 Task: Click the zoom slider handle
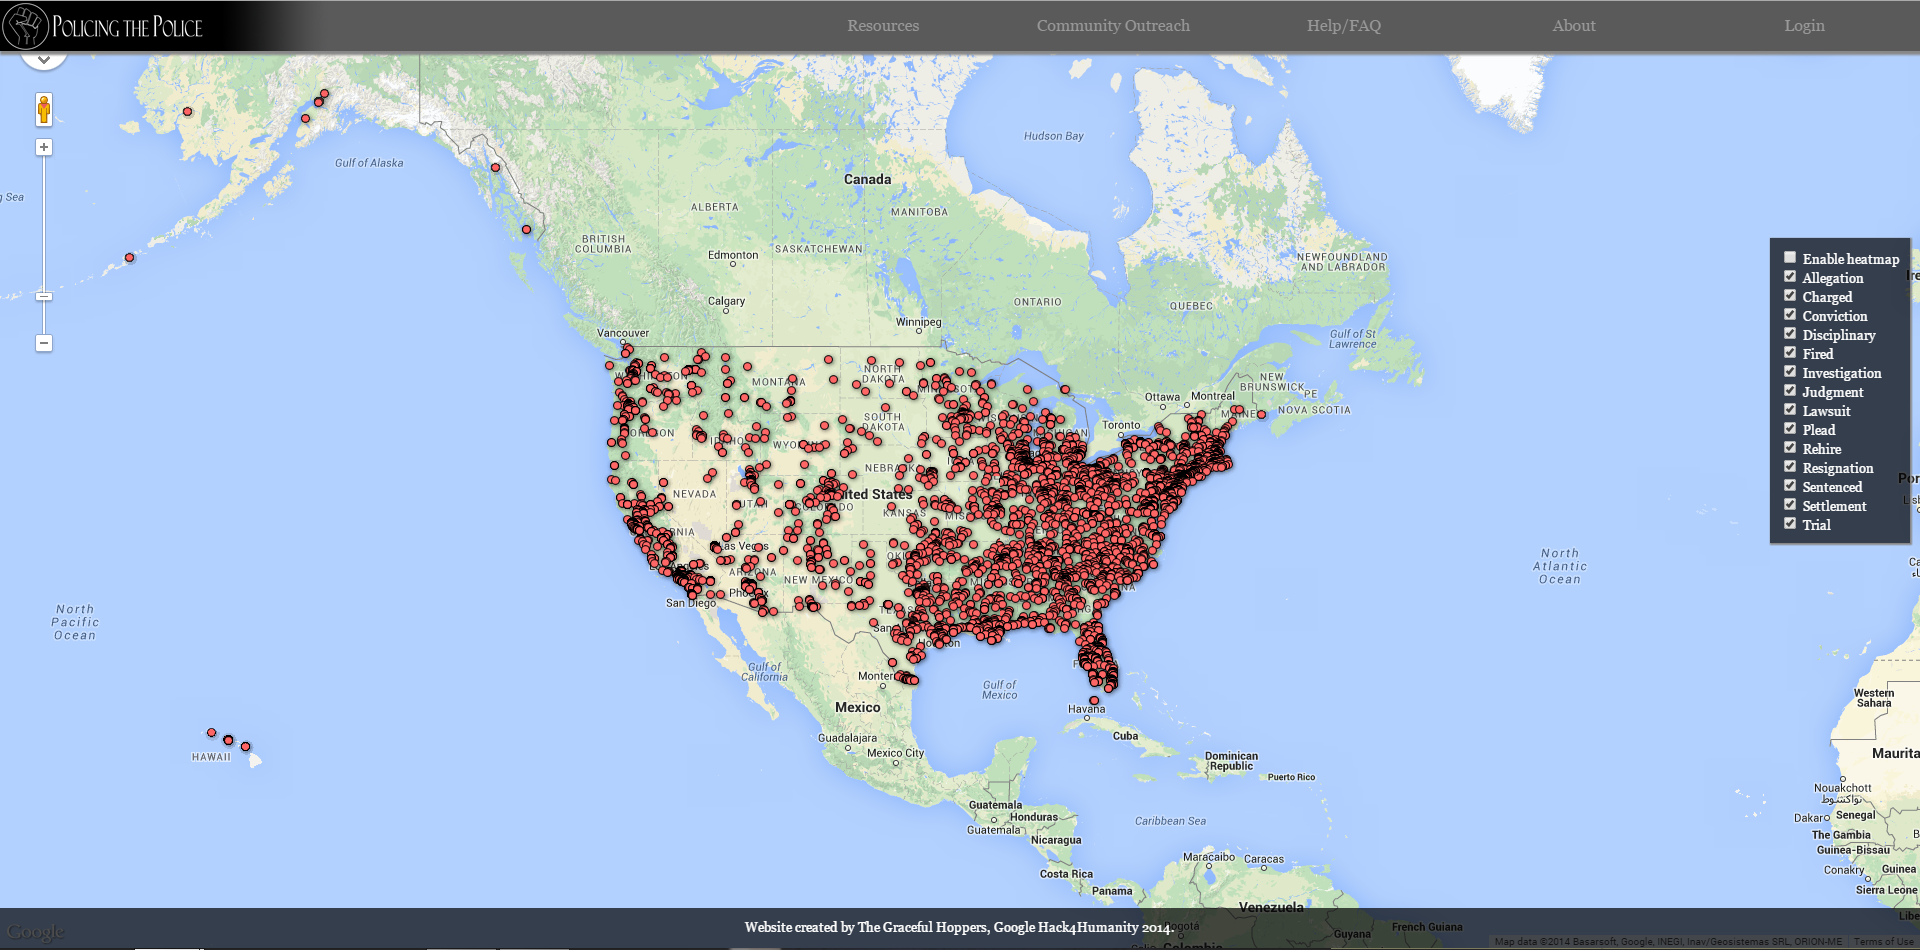pos(44,296)
